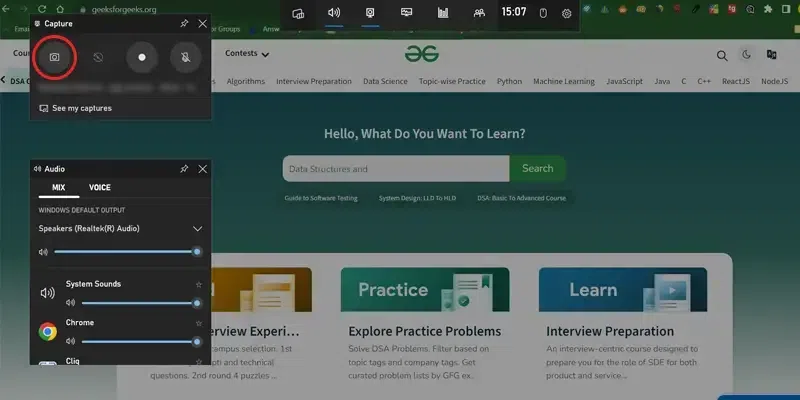Screen dimensions: 800x400
Task: Close the Audio widget
Action: (x=203, y=169)
